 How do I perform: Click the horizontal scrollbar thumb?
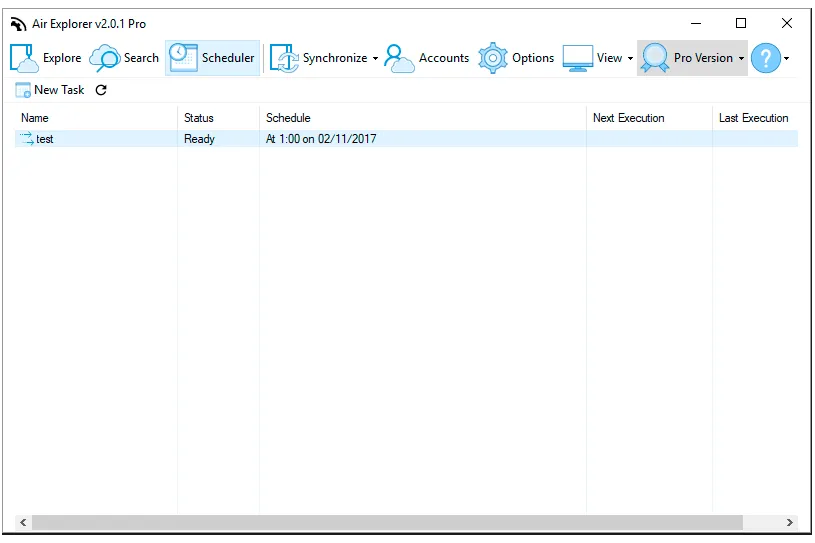[x=387, y=522]
